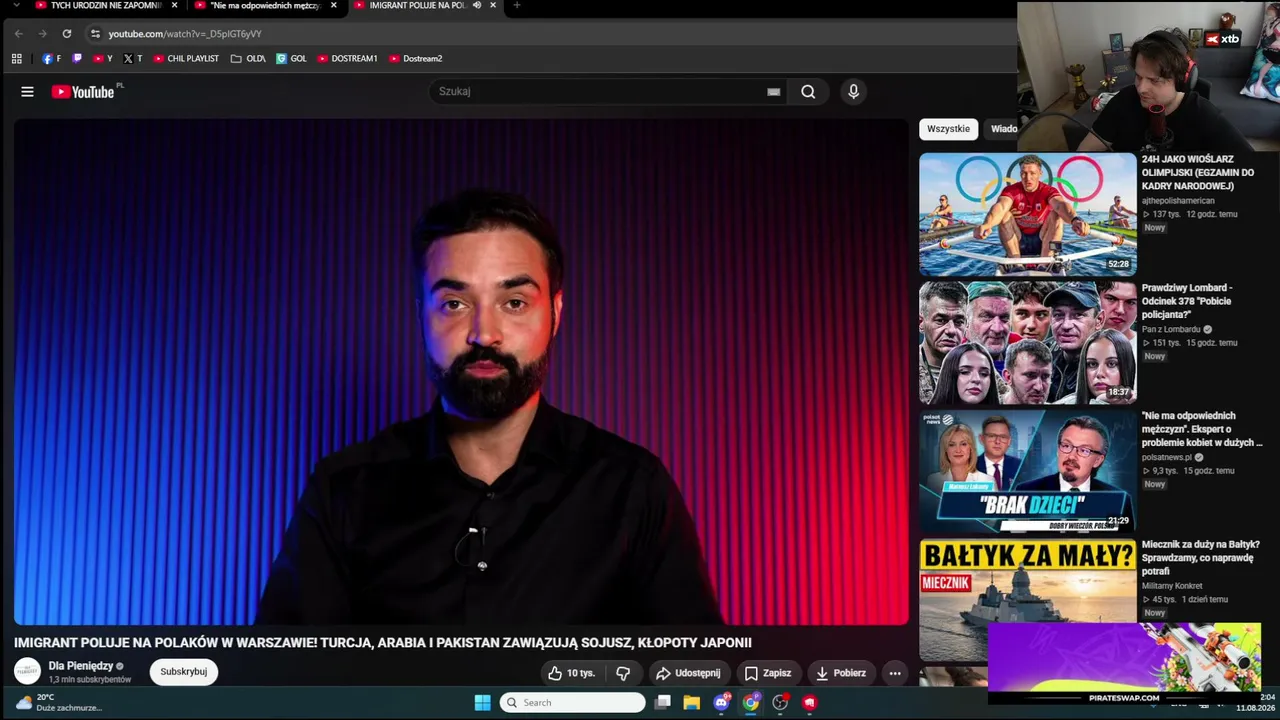Viewport: 1280px width, 720px height.
Task: View site information icon in address bar
Action: coord(95,34)
